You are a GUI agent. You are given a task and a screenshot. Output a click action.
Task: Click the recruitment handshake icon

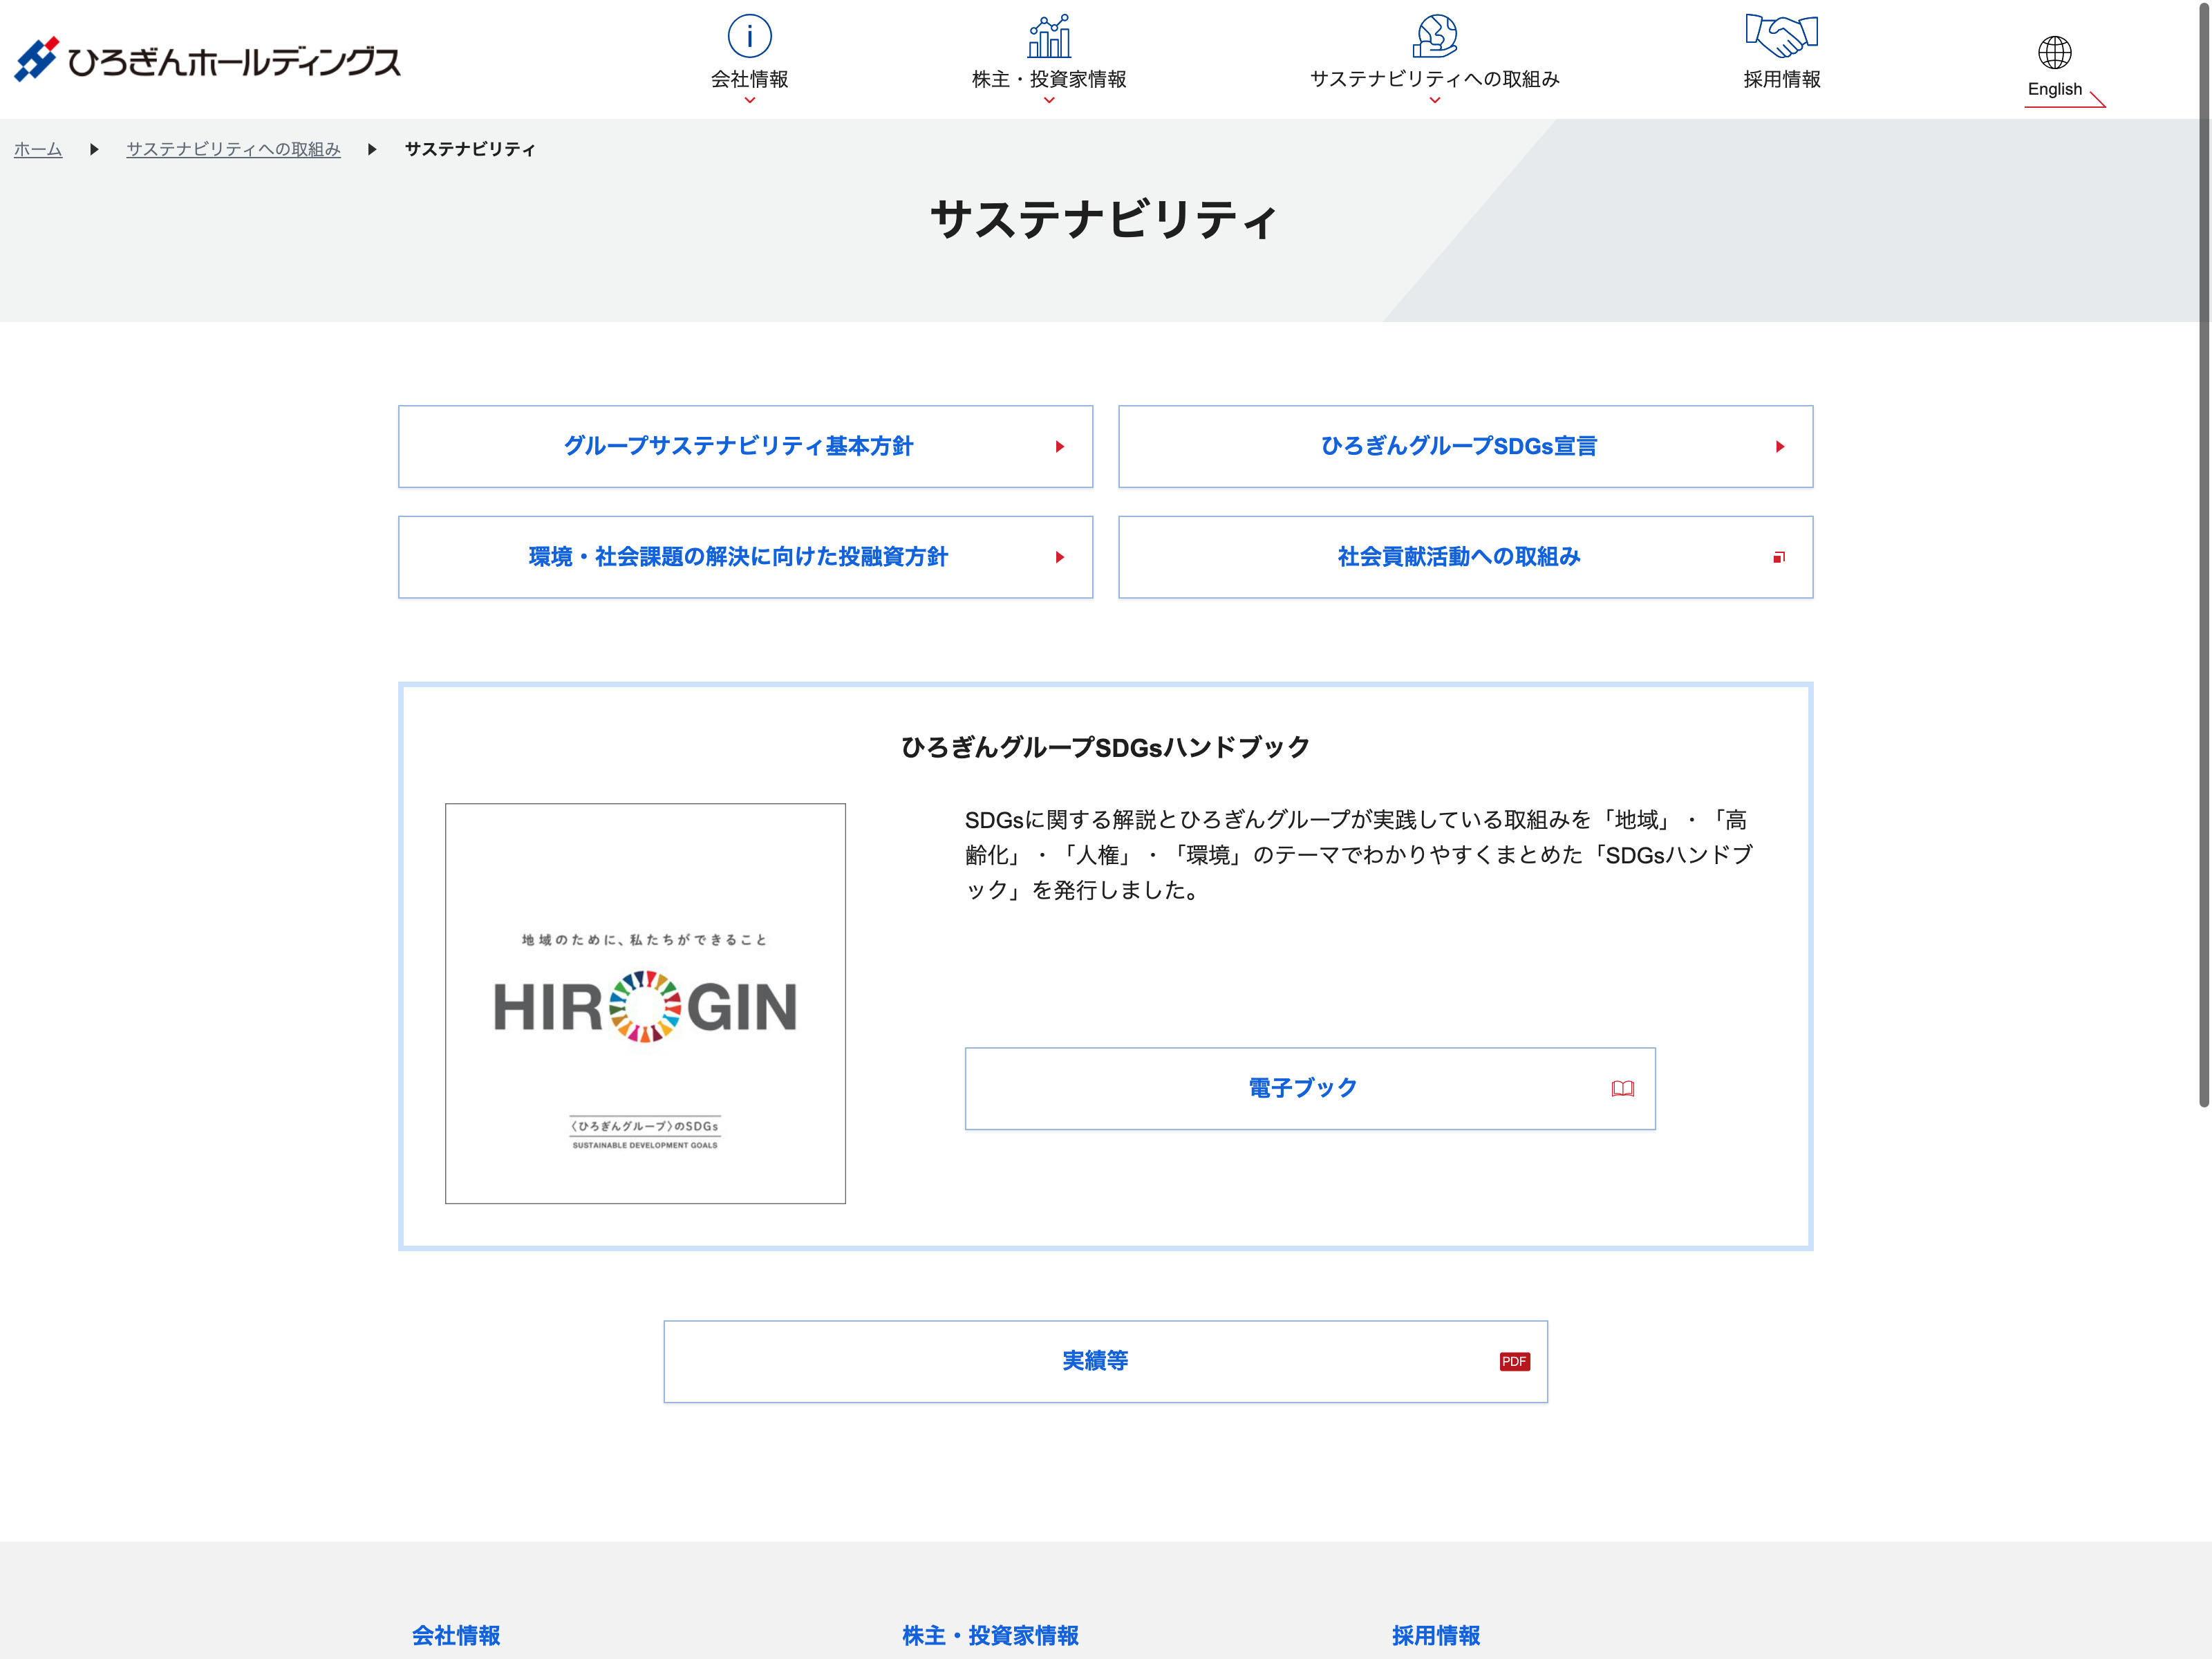(1781, 36)
